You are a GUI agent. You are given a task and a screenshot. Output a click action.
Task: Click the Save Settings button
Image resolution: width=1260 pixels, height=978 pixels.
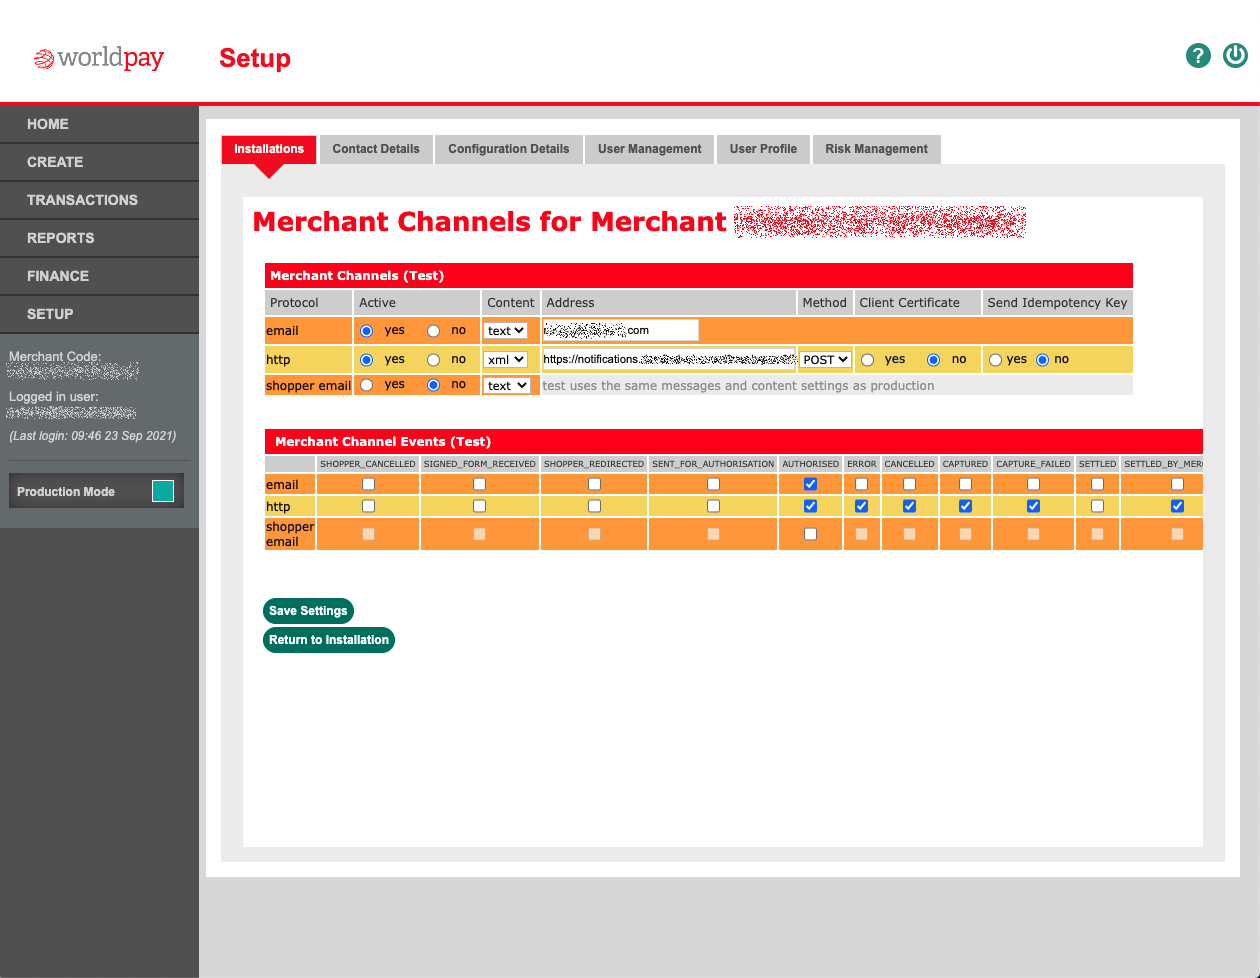(x=308, y=610)
